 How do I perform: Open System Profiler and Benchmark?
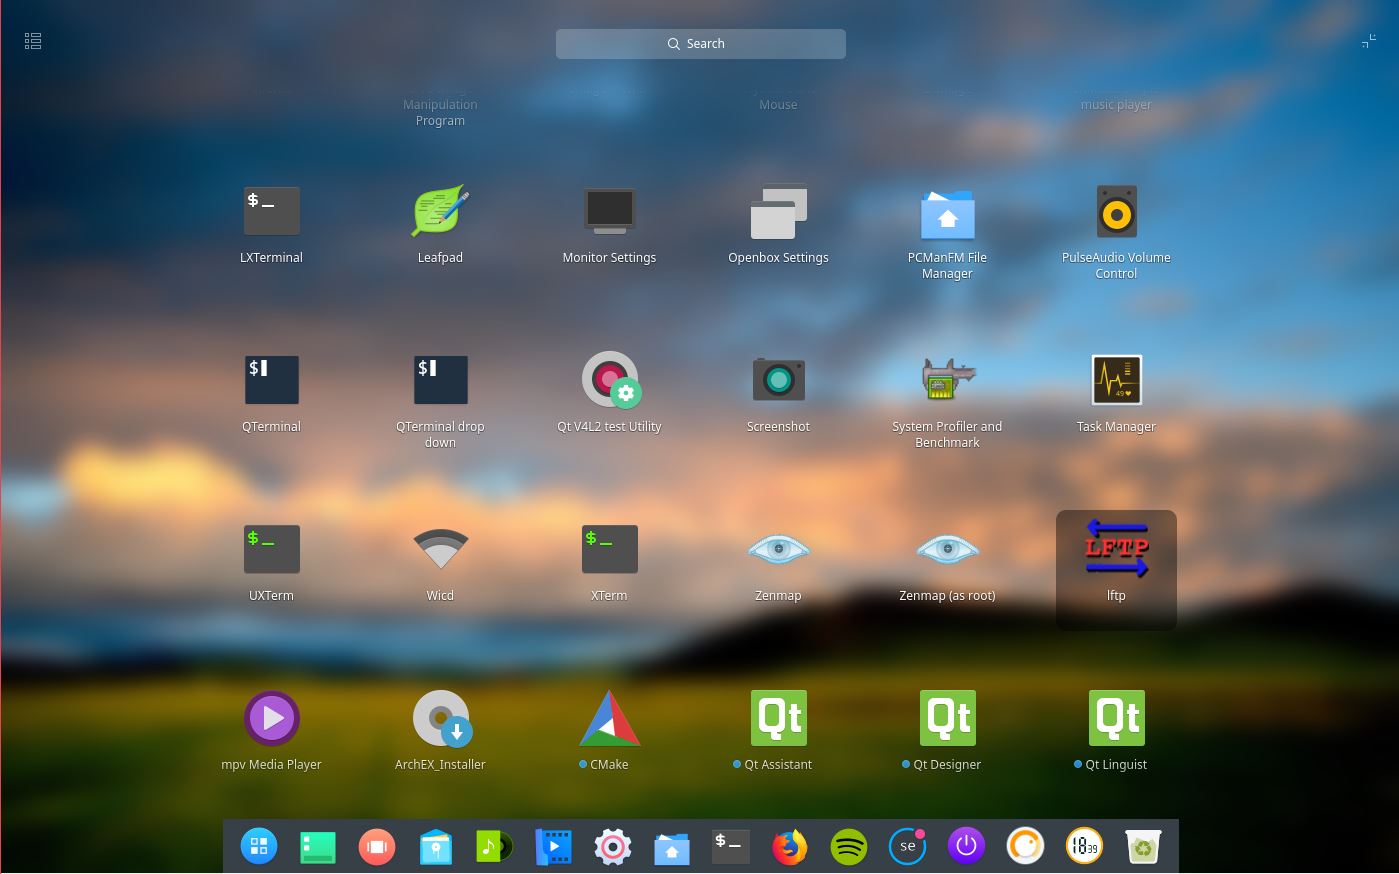tap(947, 390)
